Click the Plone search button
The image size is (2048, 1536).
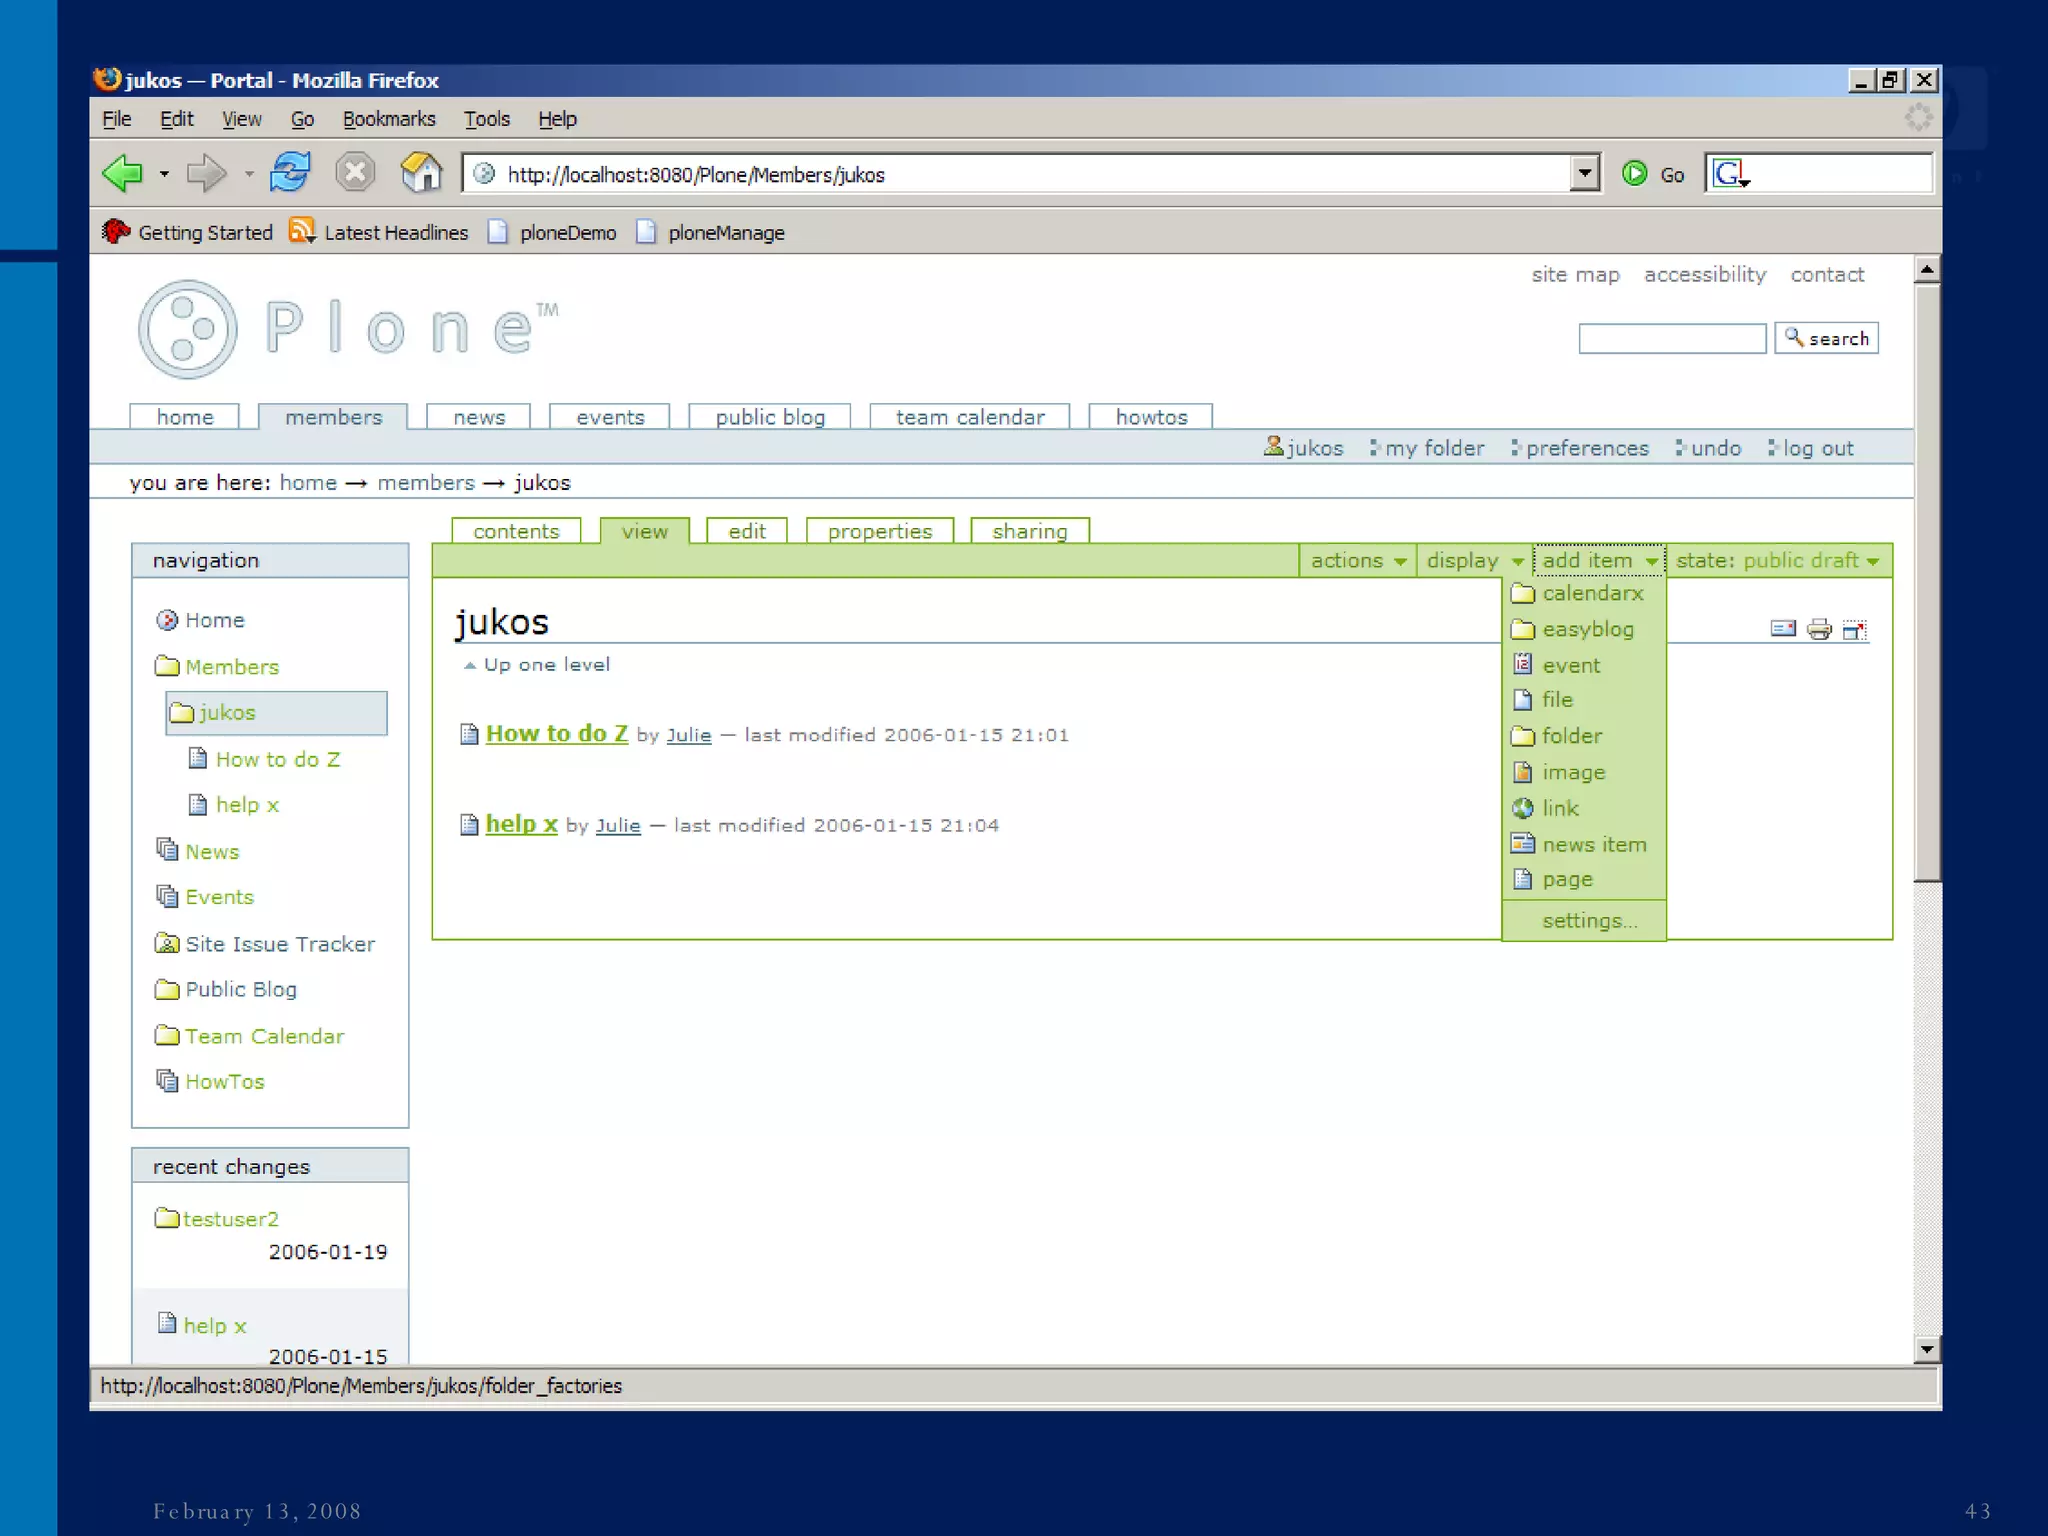tap(1826, 338)
